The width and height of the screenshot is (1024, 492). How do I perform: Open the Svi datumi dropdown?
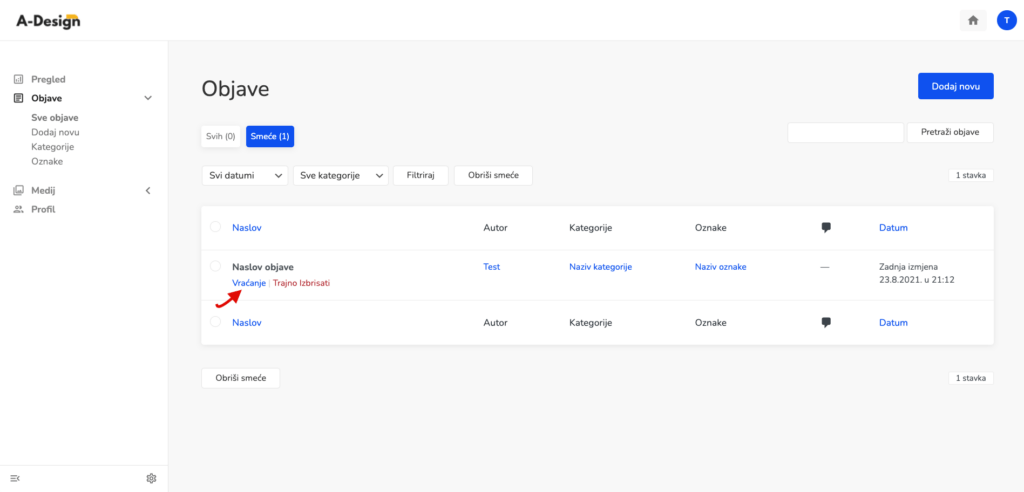coord(245,176)
